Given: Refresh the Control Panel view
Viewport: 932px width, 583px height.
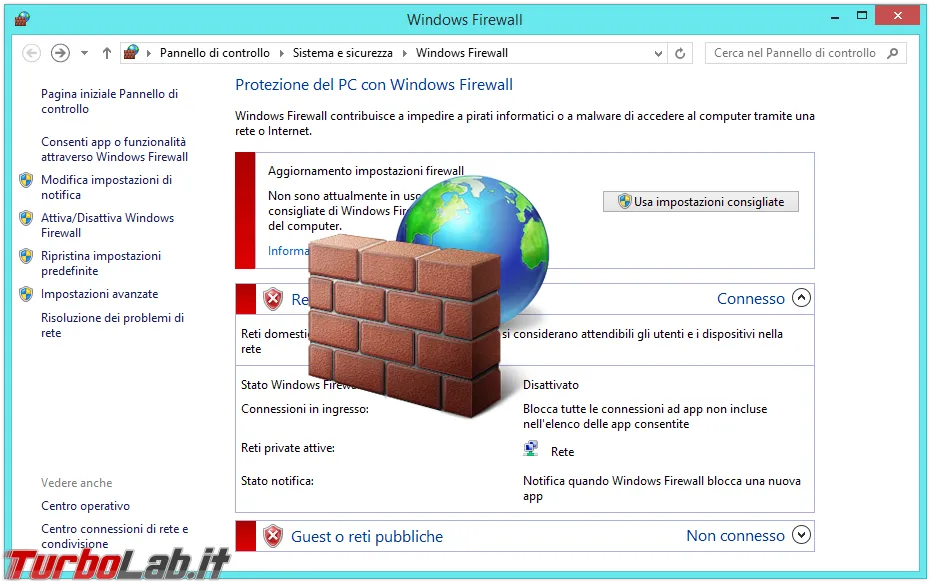Looking at the screenshot, I should click(x=680, y=53).
